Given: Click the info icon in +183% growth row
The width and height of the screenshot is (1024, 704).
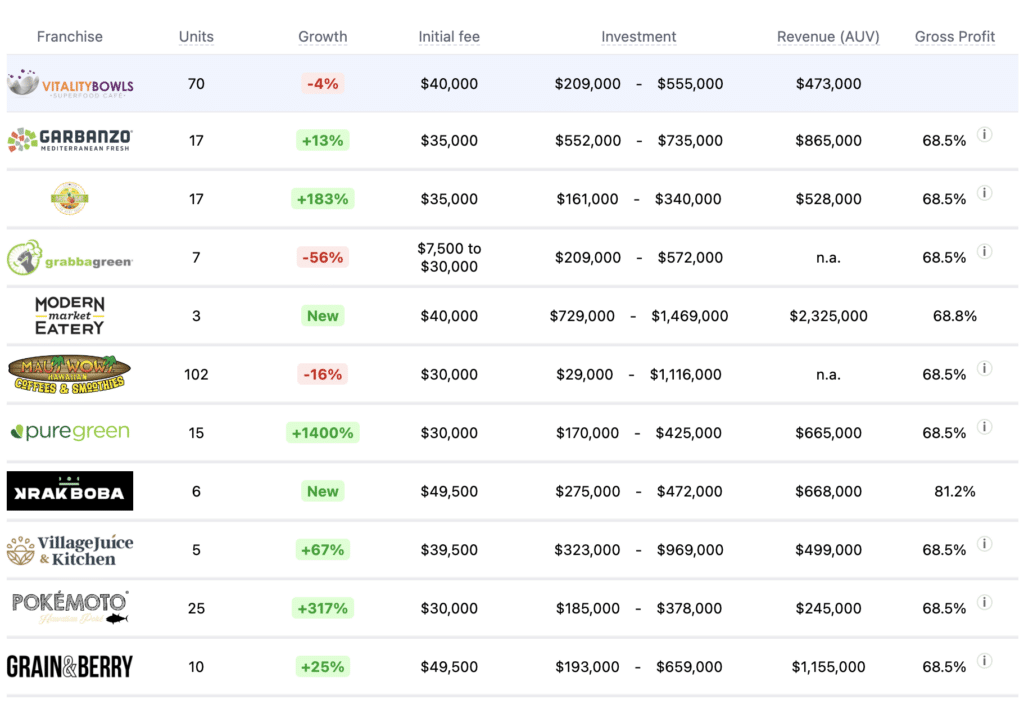Looking at the screenshot, I should [984, 193].
